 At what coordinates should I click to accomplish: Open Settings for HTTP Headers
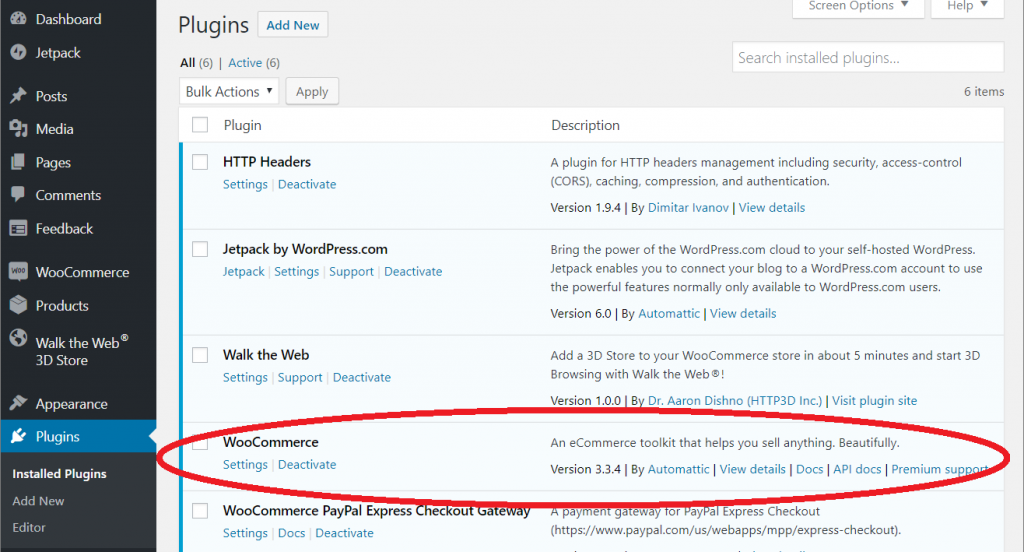click(x=245, y=184)
